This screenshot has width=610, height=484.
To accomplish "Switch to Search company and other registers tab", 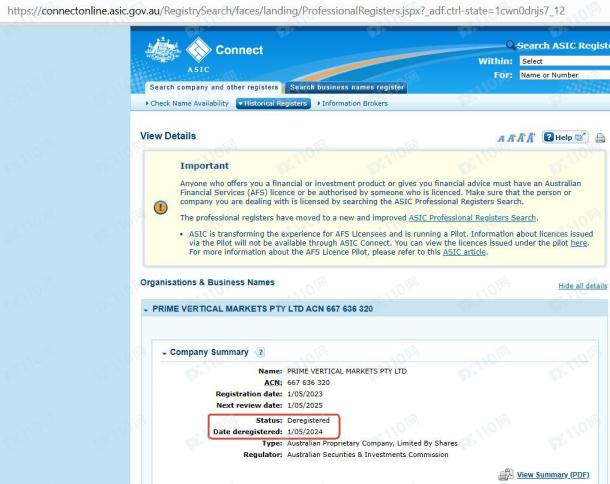I will (x=214, y=88).
